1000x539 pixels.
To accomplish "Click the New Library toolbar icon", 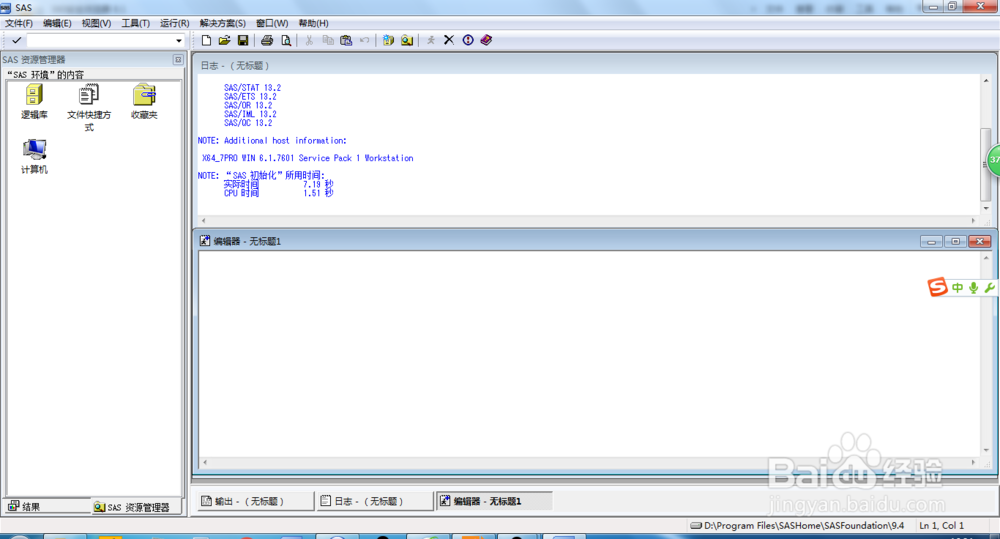I will coord(388,40).
